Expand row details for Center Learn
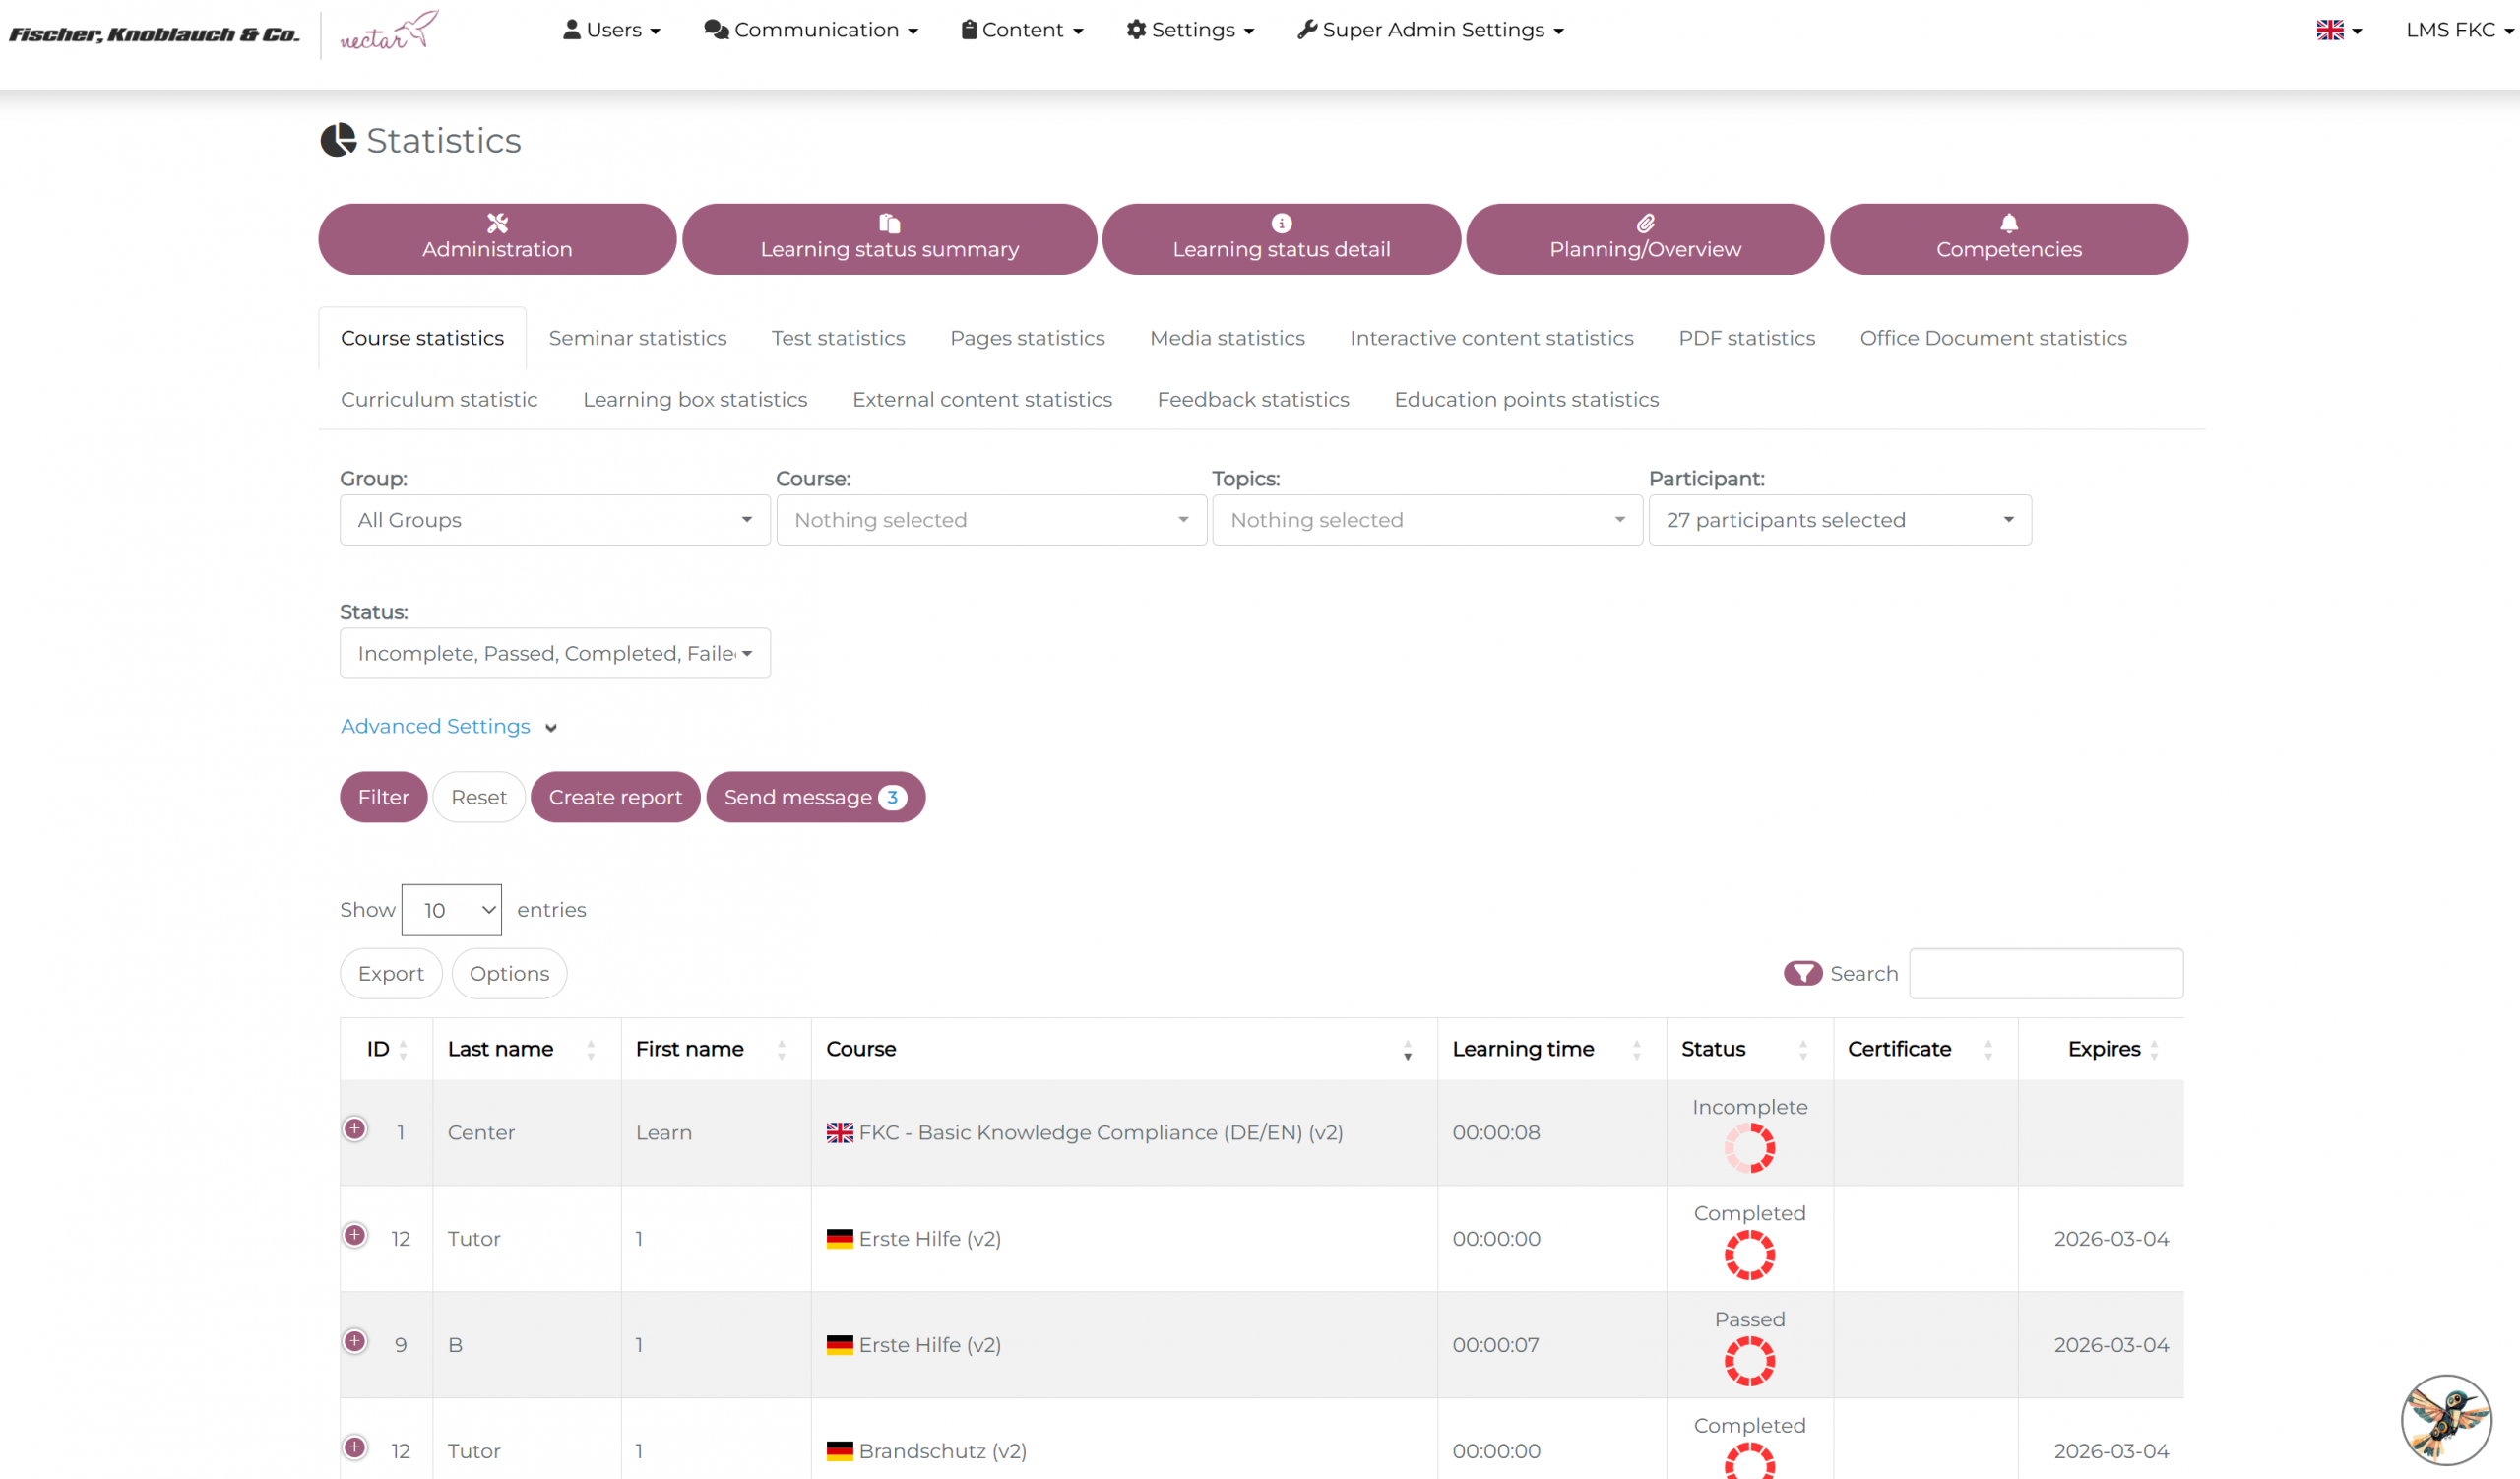 click(355, 1129)
